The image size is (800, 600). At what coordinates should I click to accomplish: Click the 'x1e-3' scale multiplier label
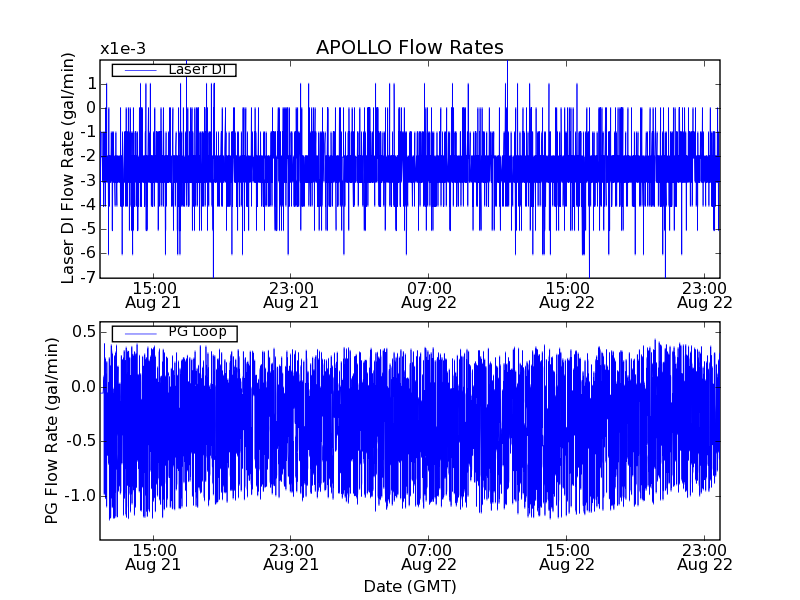click(x=123, y=49)
